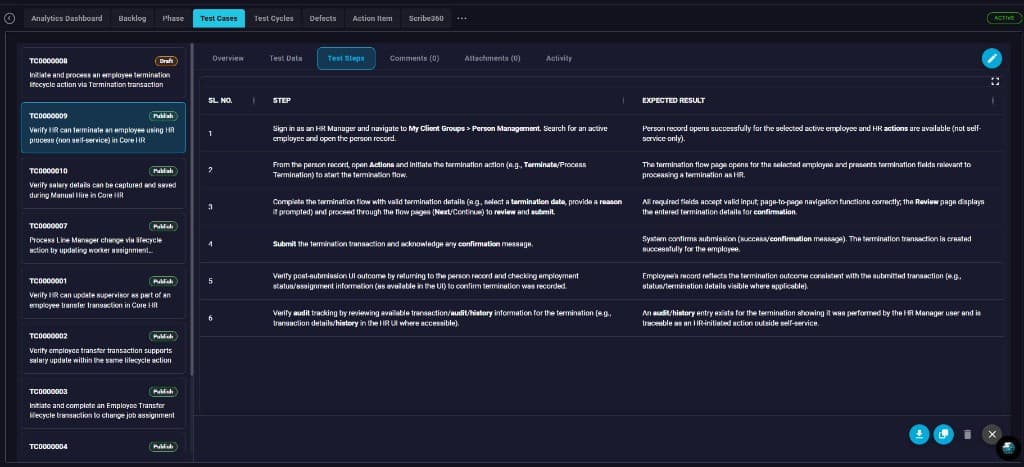Click the SL. NO. column header
The image size is (1024, 467).
[221, 101]
